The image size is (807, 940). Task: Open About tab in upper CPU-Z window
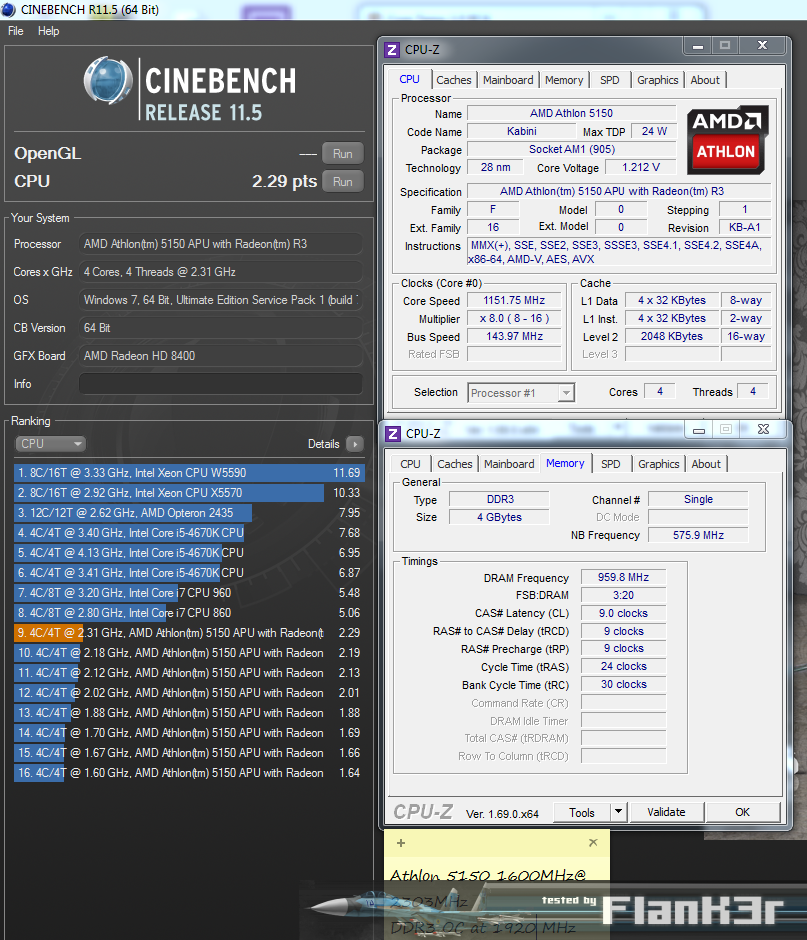(705, 80)
